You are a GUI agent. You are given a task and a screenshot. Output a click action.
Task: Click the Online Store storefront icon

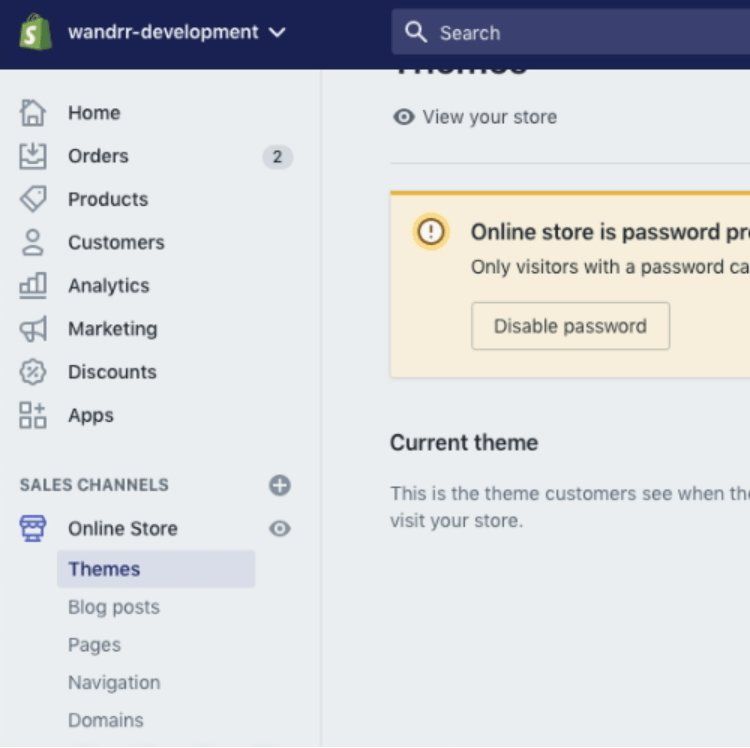[x=33, y=529]
